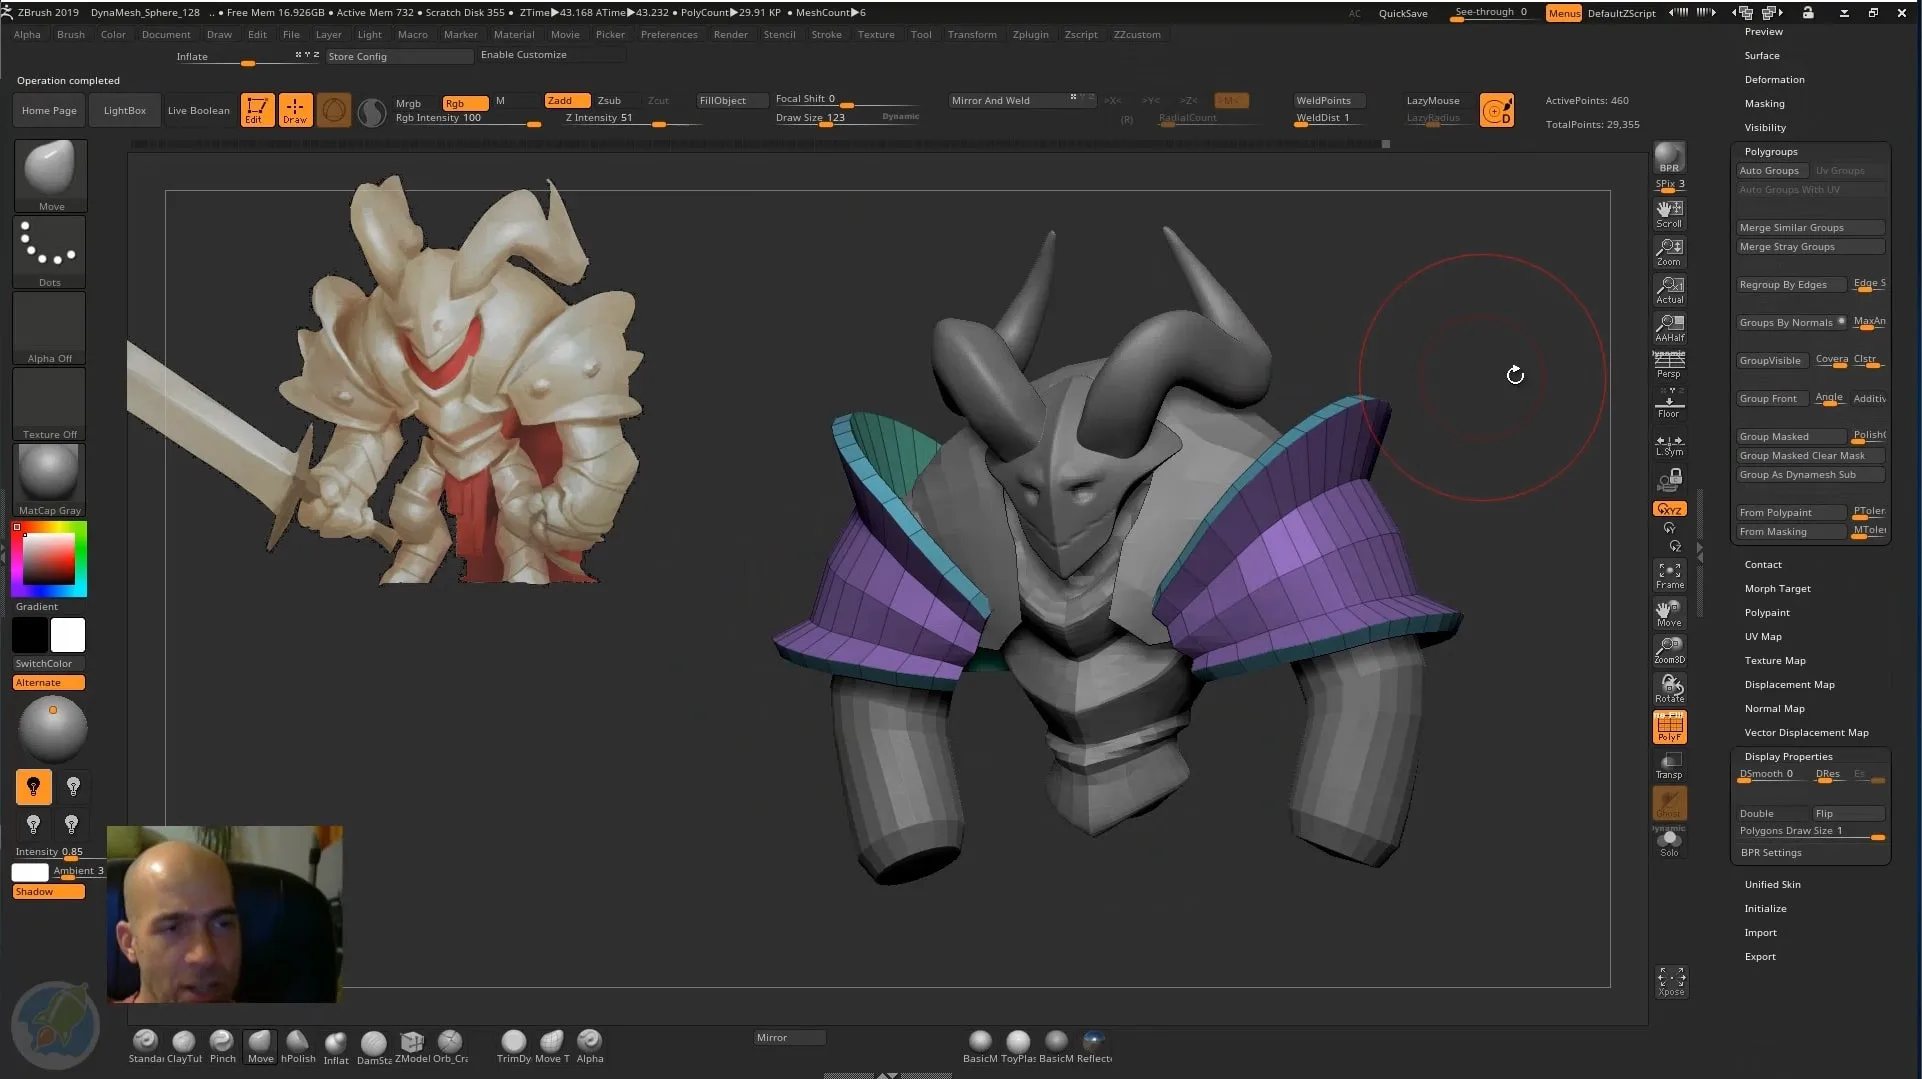This screenshot has width=1922, height=1079.
Task: Enable Perspective with the Persp icon
Action: point(1668,365)
